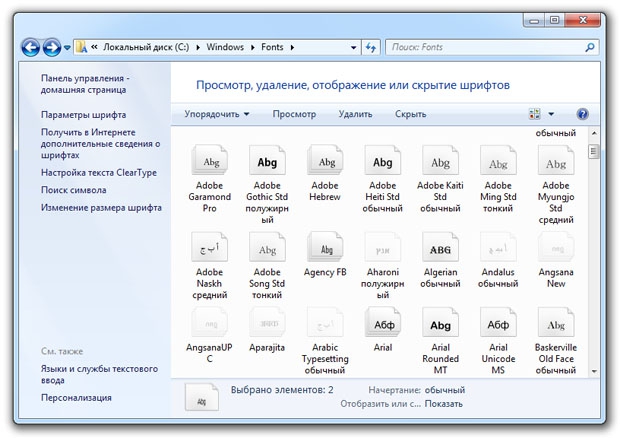Select the Arial Rounded MT font
Image resolution: width=620 pixels, height=438 pixels.
point(439,326)
